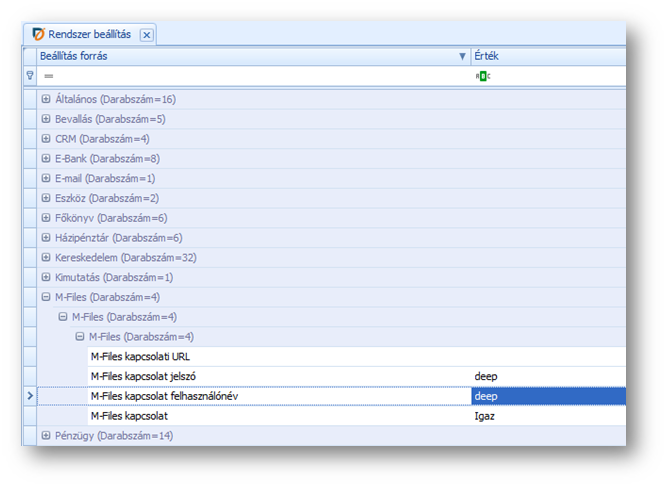Collapse the top-level M-Files group
668x488 pixels.
tap(46, 297)
